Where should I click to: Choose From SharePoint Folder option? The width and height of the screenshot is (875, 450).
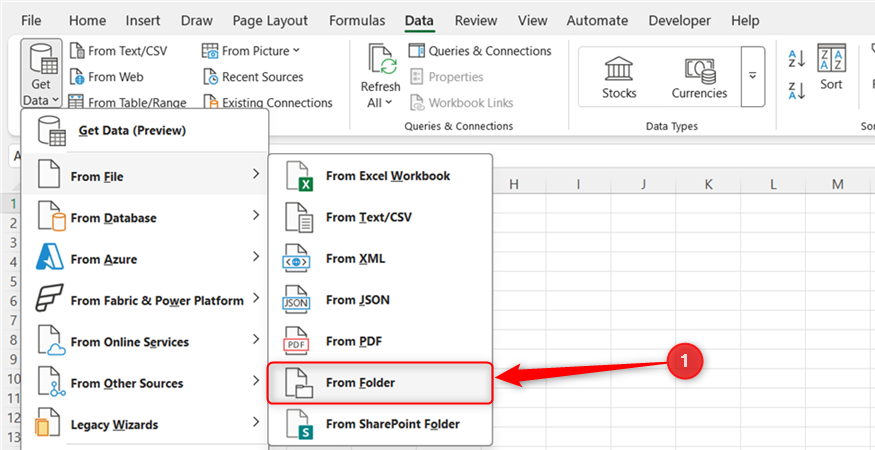coord(381,424)
